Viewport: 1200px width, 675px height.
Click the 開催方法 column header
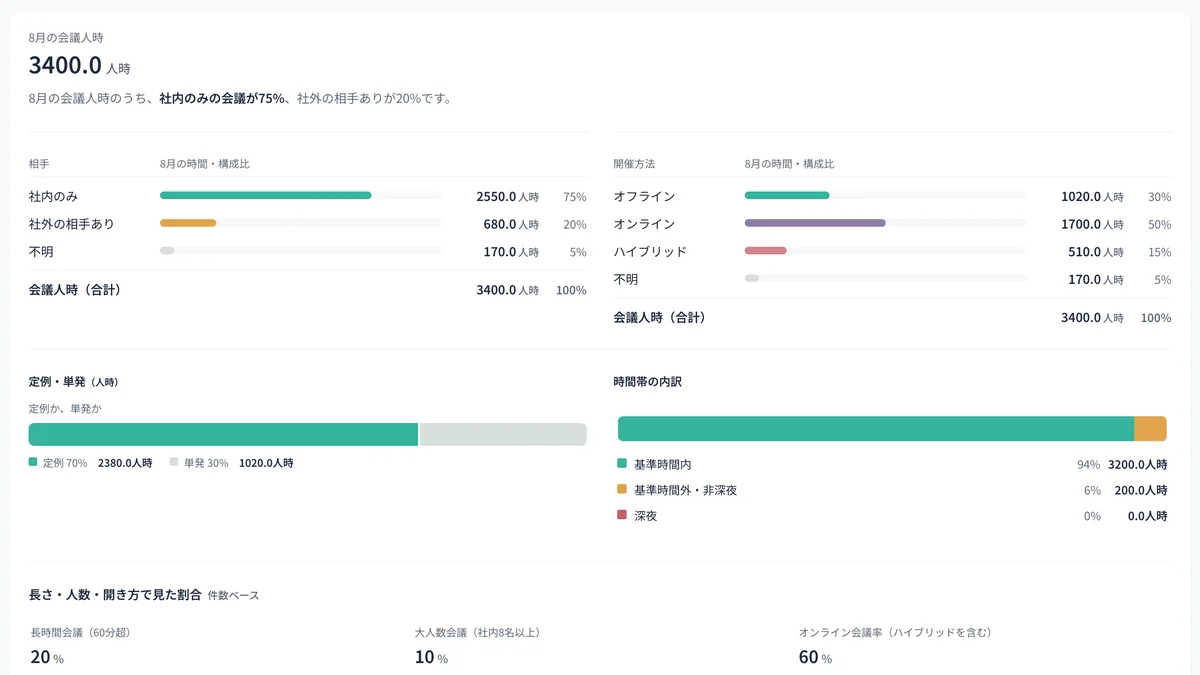coord(634,163)
